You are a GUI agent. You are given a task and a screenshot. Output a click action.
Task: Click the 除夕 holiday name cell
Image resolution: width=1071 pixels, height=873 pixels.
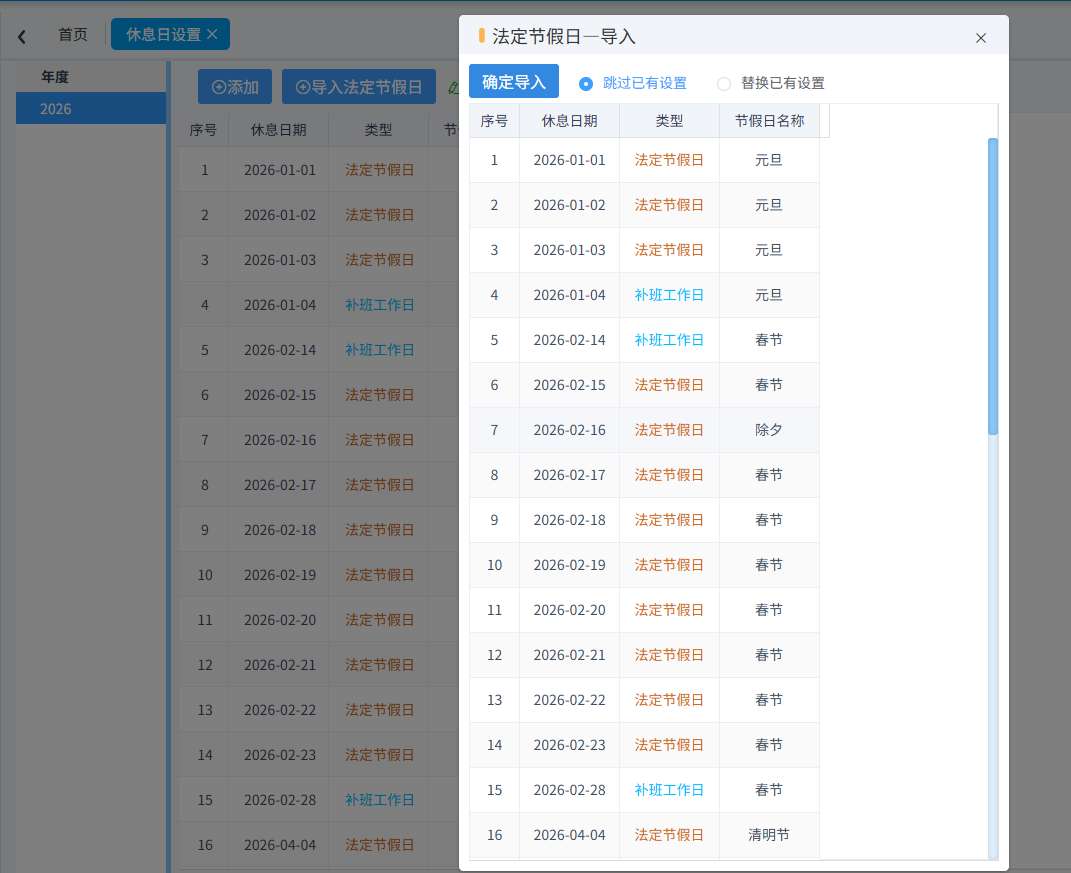tap(769, 430)
